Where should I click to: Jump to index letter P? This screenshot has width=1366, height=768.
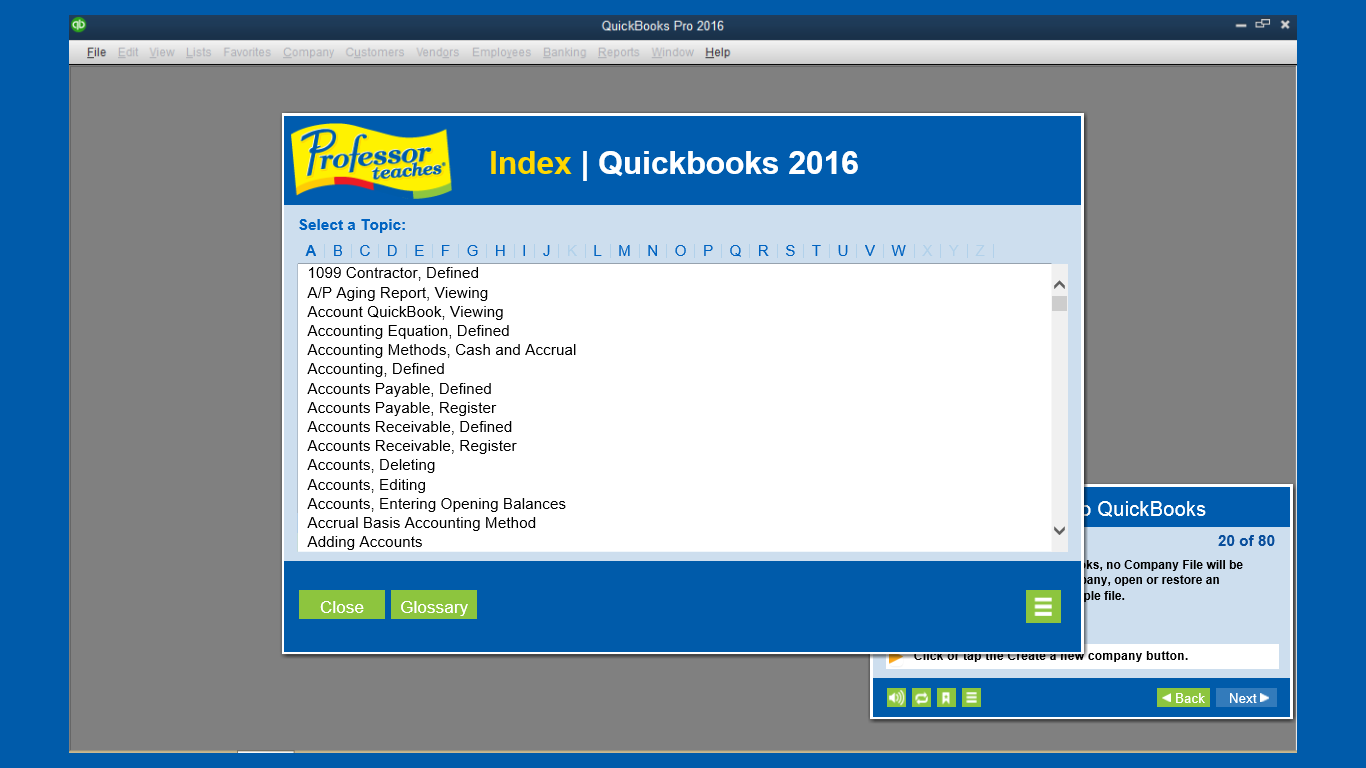[x=708, y=251]
